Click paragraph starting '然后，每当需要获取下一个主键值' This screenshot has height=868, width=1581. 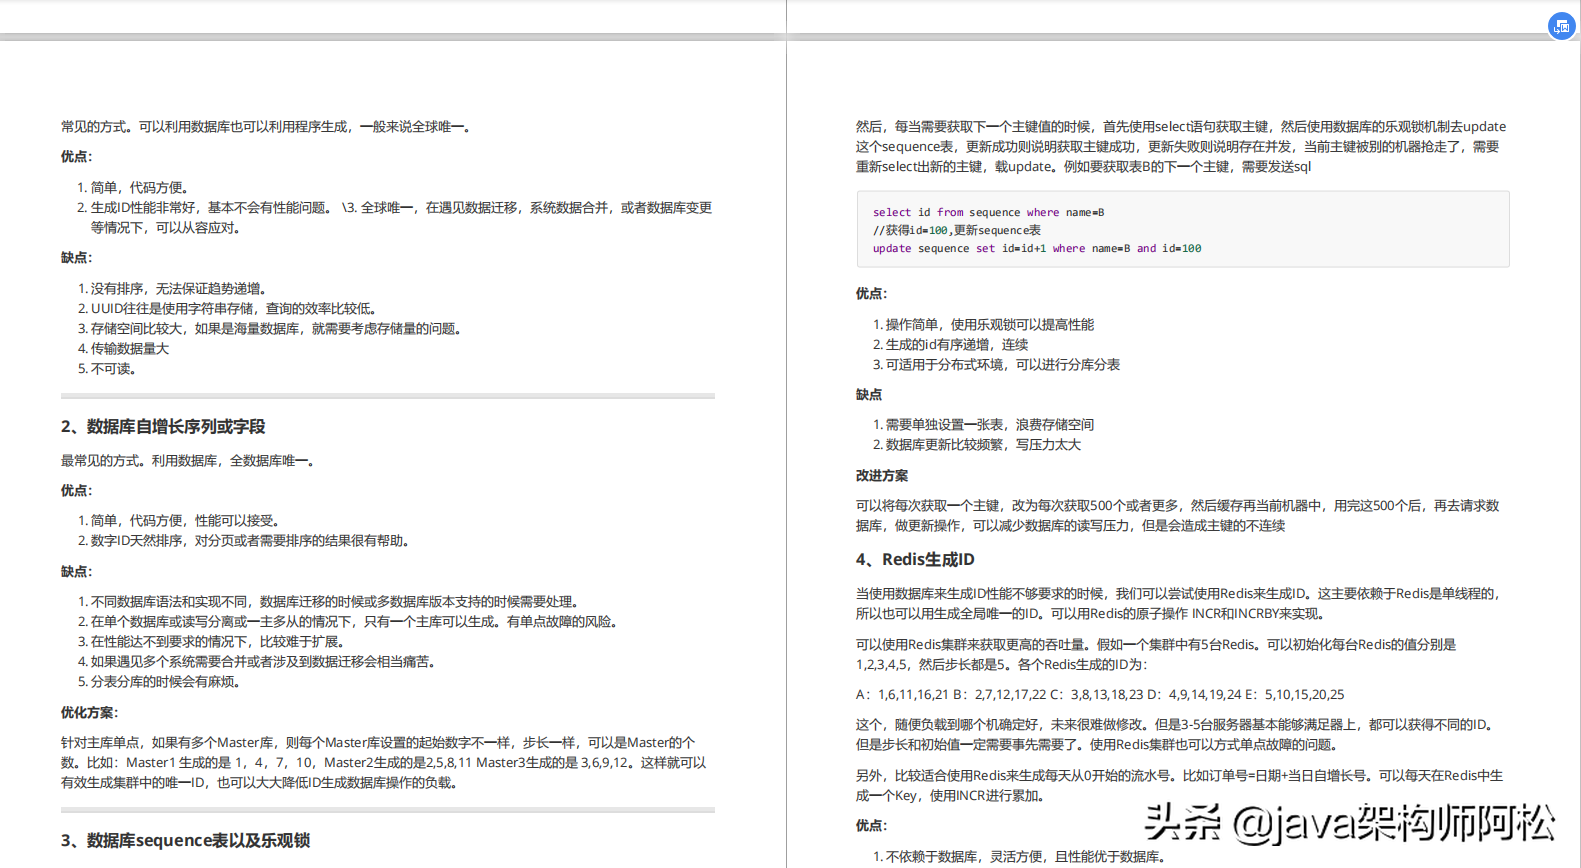click(x=1181, y=146)
